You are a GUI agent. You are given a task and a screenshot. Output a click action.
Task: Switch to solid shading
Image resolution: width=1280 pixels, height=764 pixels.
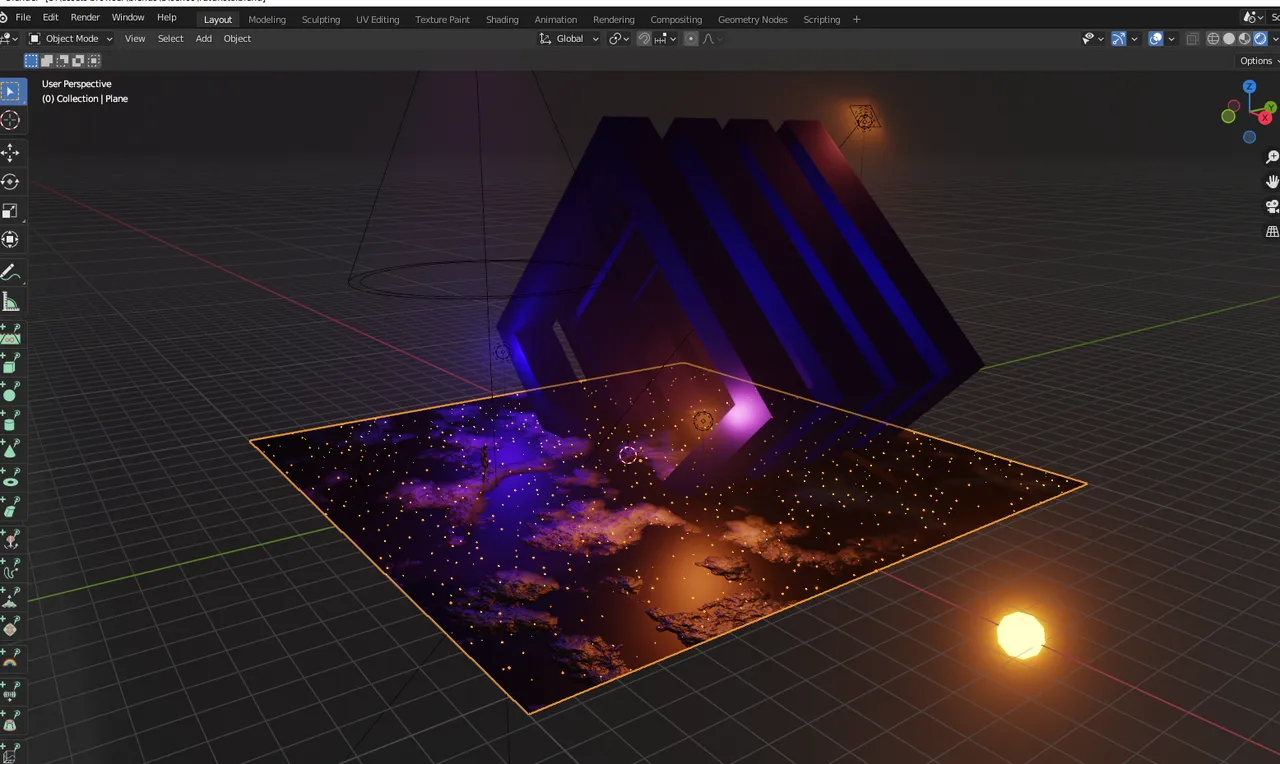click(1229, 39)
